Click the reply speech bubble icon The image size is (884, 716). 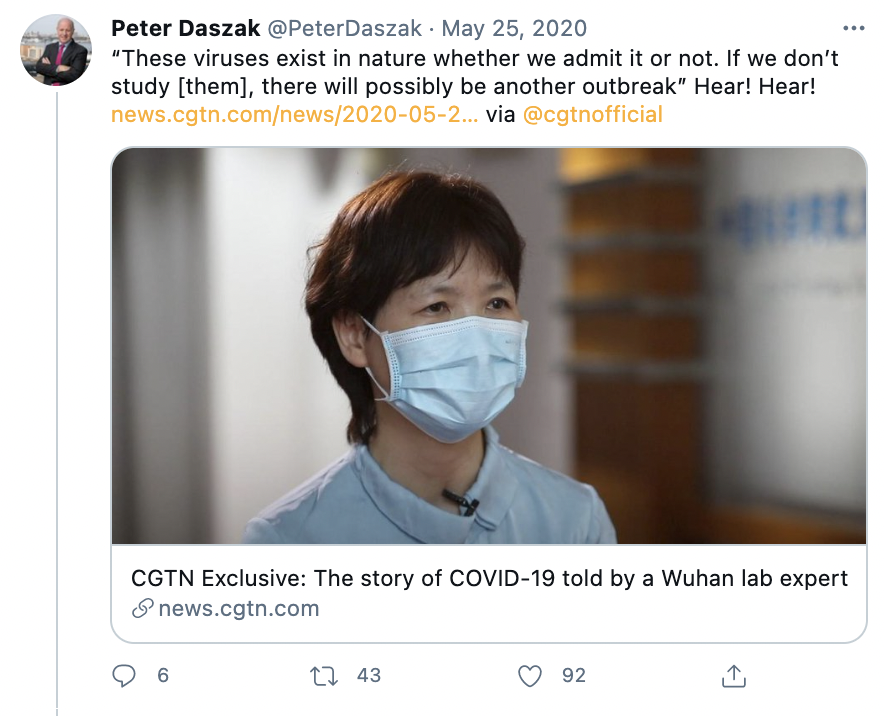pos(124,676)
